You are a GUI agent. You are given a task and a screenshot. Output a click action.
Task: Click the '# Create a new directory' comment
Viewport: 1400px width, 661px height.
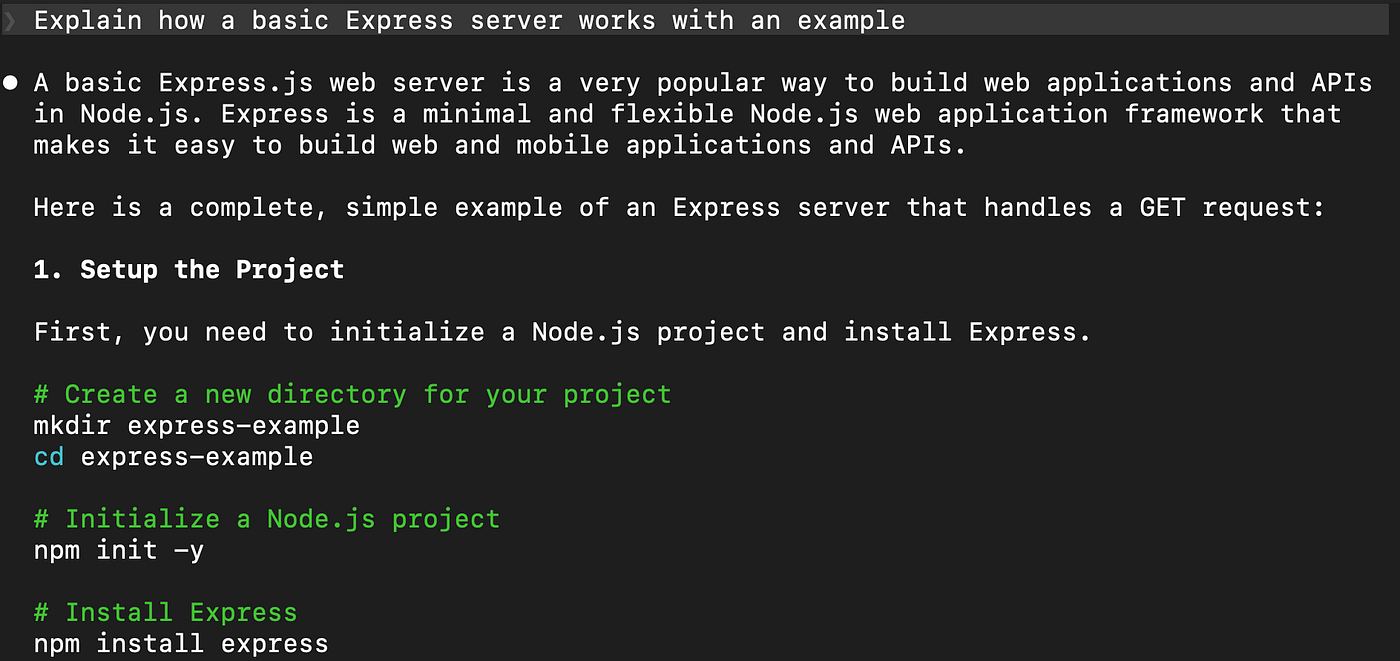click(x=353, y=395)
